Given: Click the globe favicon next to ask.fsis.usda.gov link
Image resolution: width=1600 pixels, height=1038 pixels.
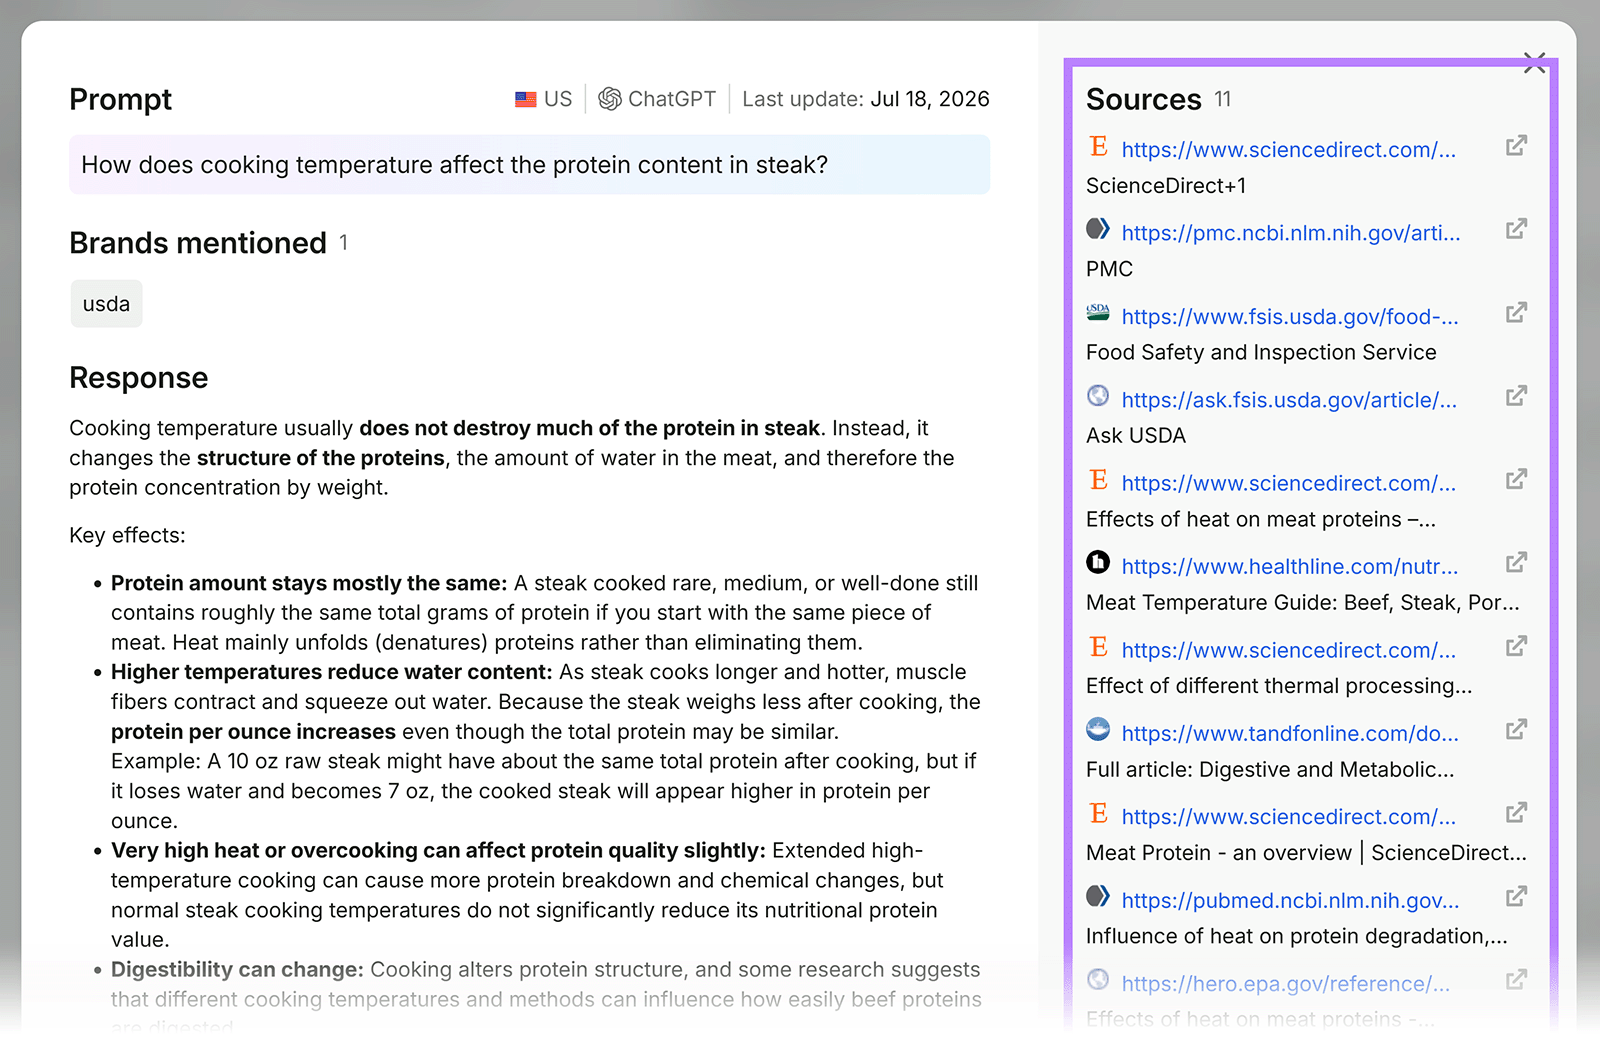Looking at the screenshot, I should (1098, 396).
